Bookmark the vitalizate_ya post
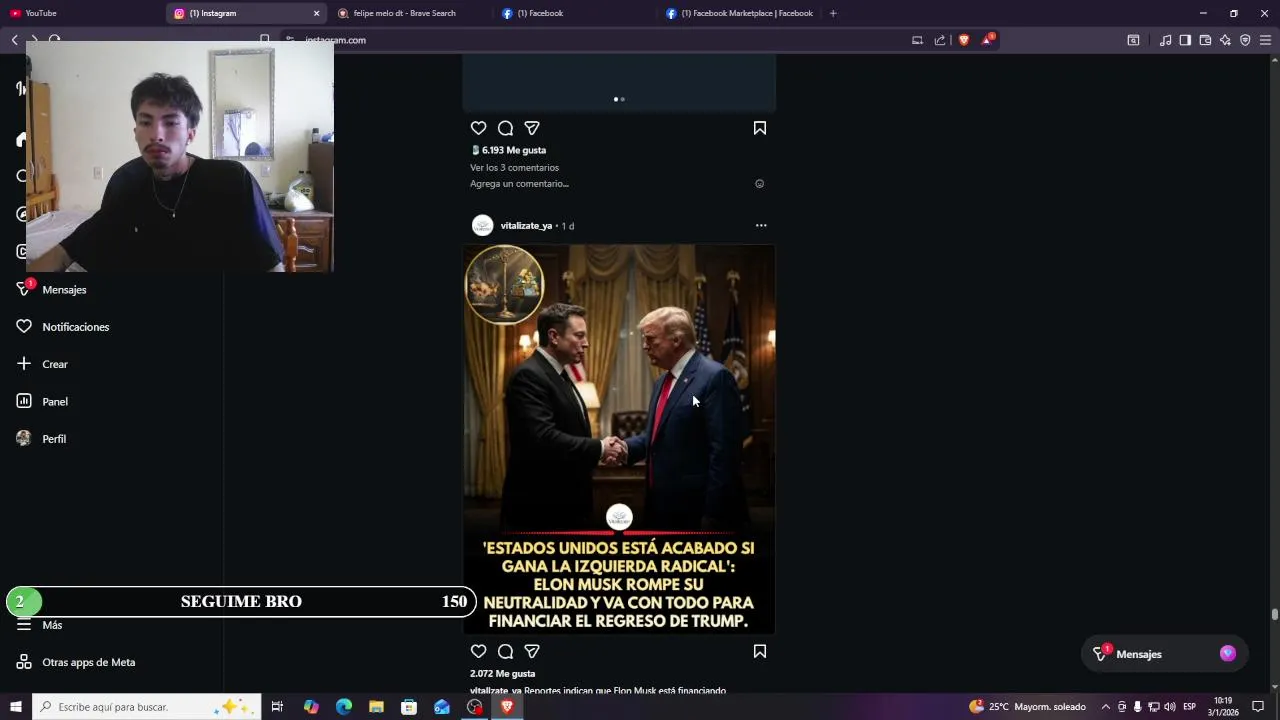Image resolution: width=1280 pixels, height=720 pixels. (760, 651)
